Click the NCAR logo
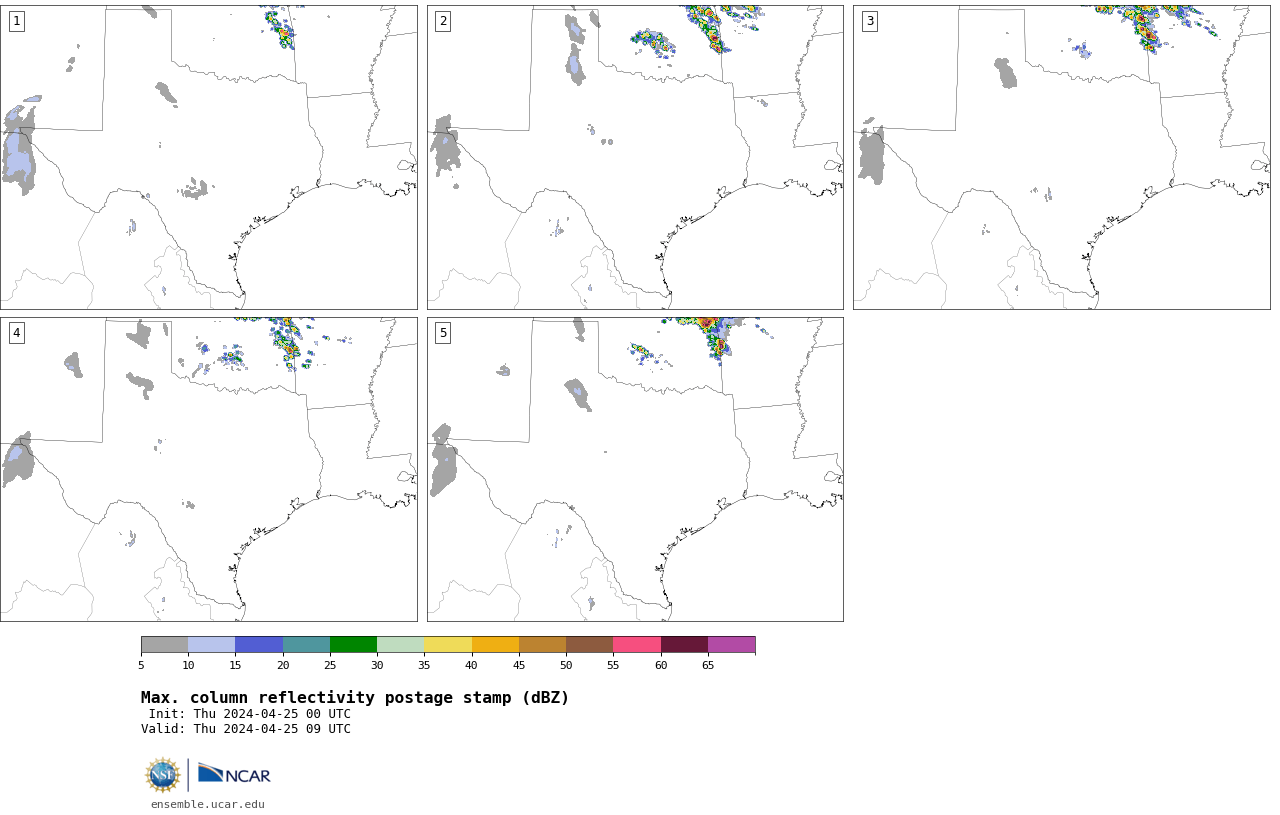 pyautogui.click(x=234, y=774)
